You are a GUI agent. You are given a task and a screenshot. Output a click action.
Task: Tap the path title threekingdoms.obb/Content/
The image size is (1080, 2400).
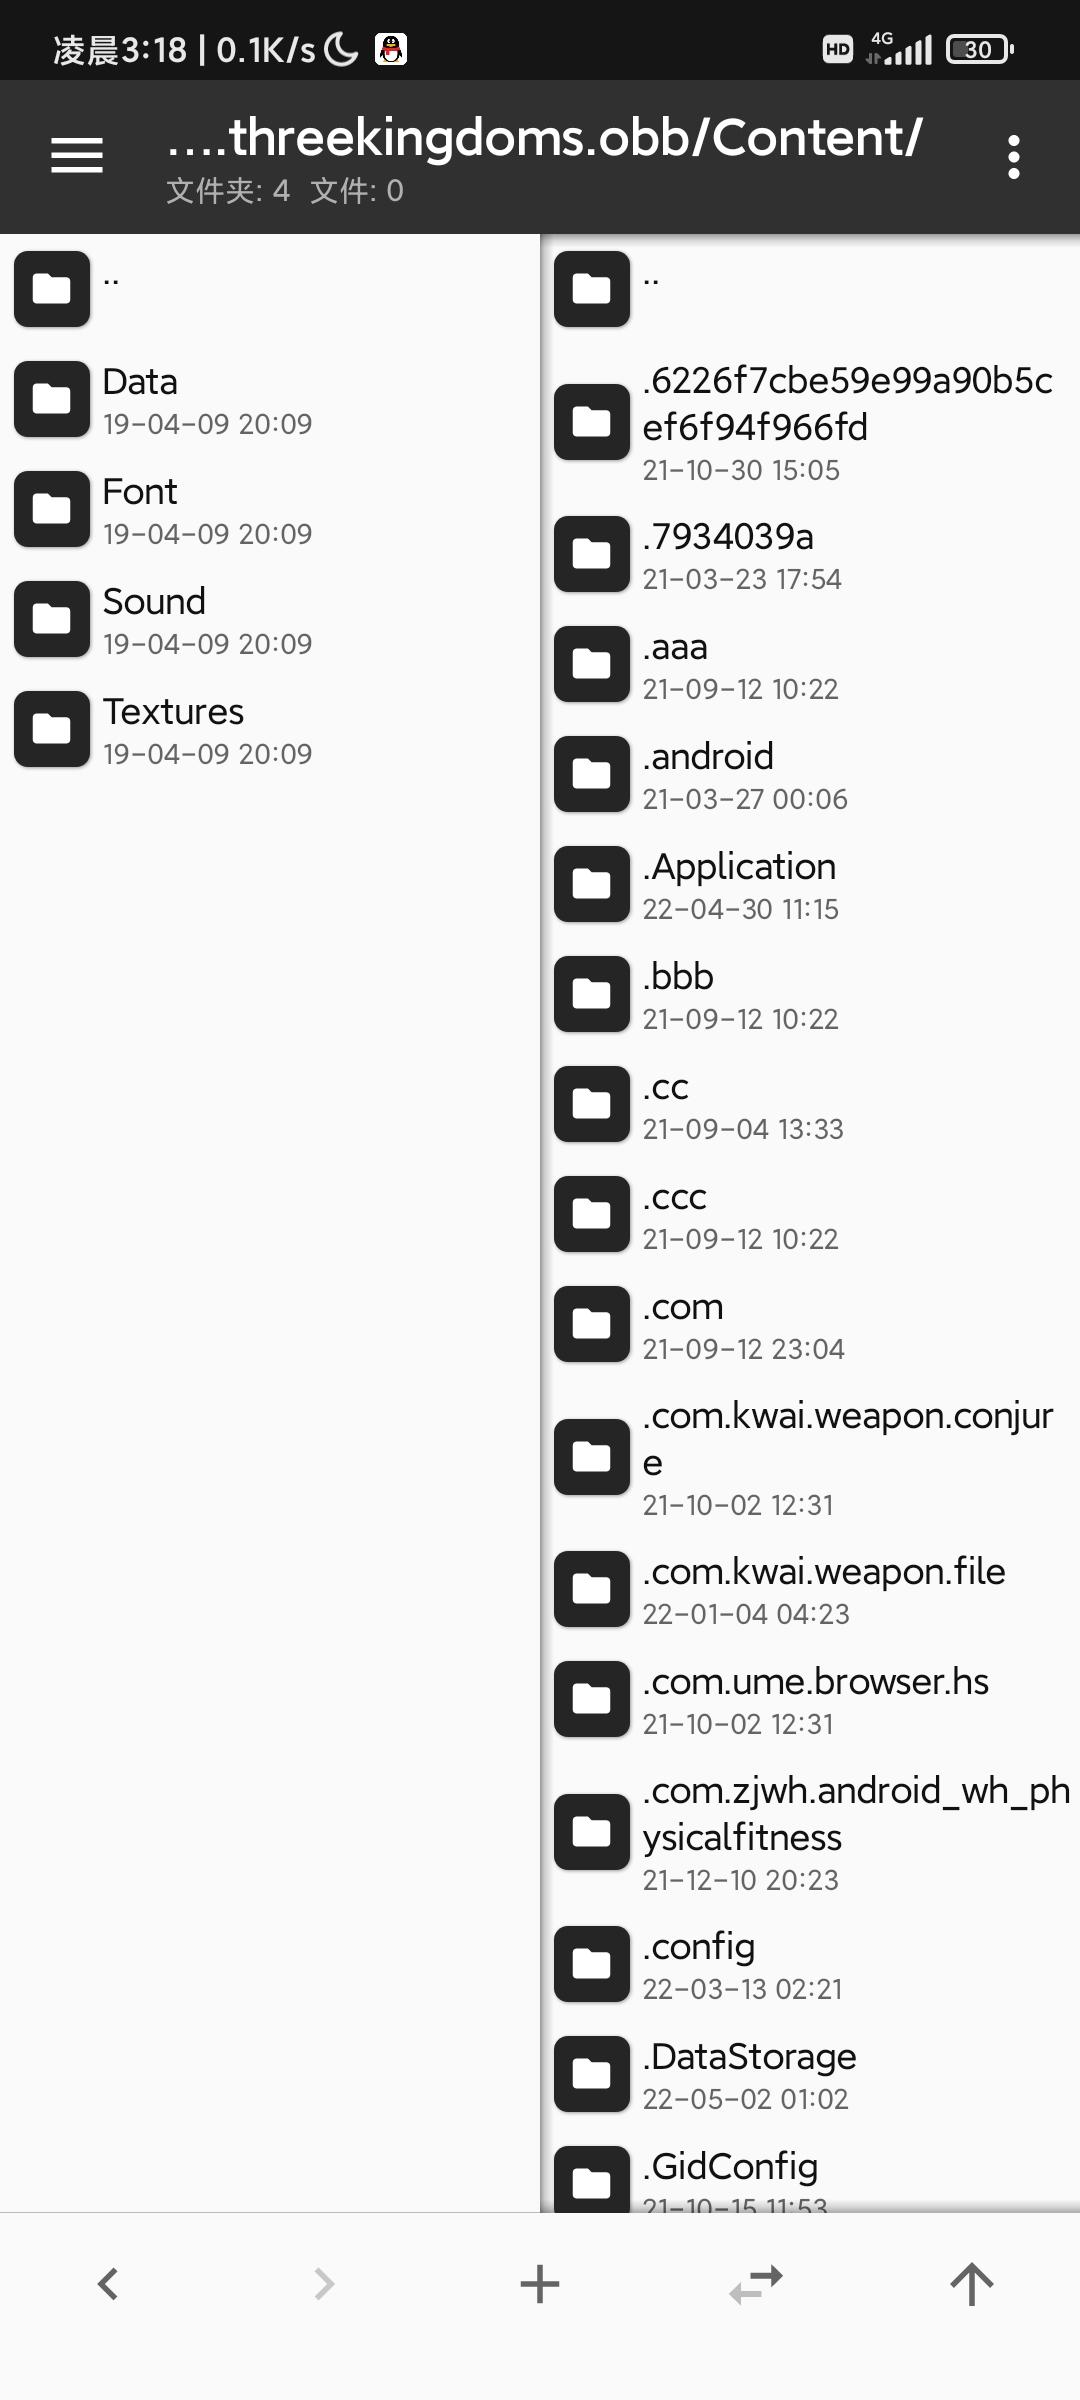(x=545, y=137)
